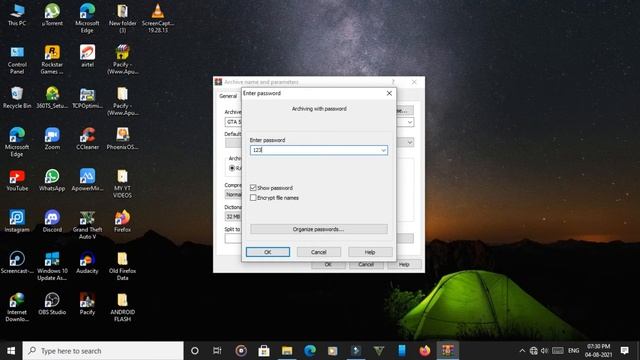
Task: Open Cortana circle on taskbar
Action: tap(195, 351)
